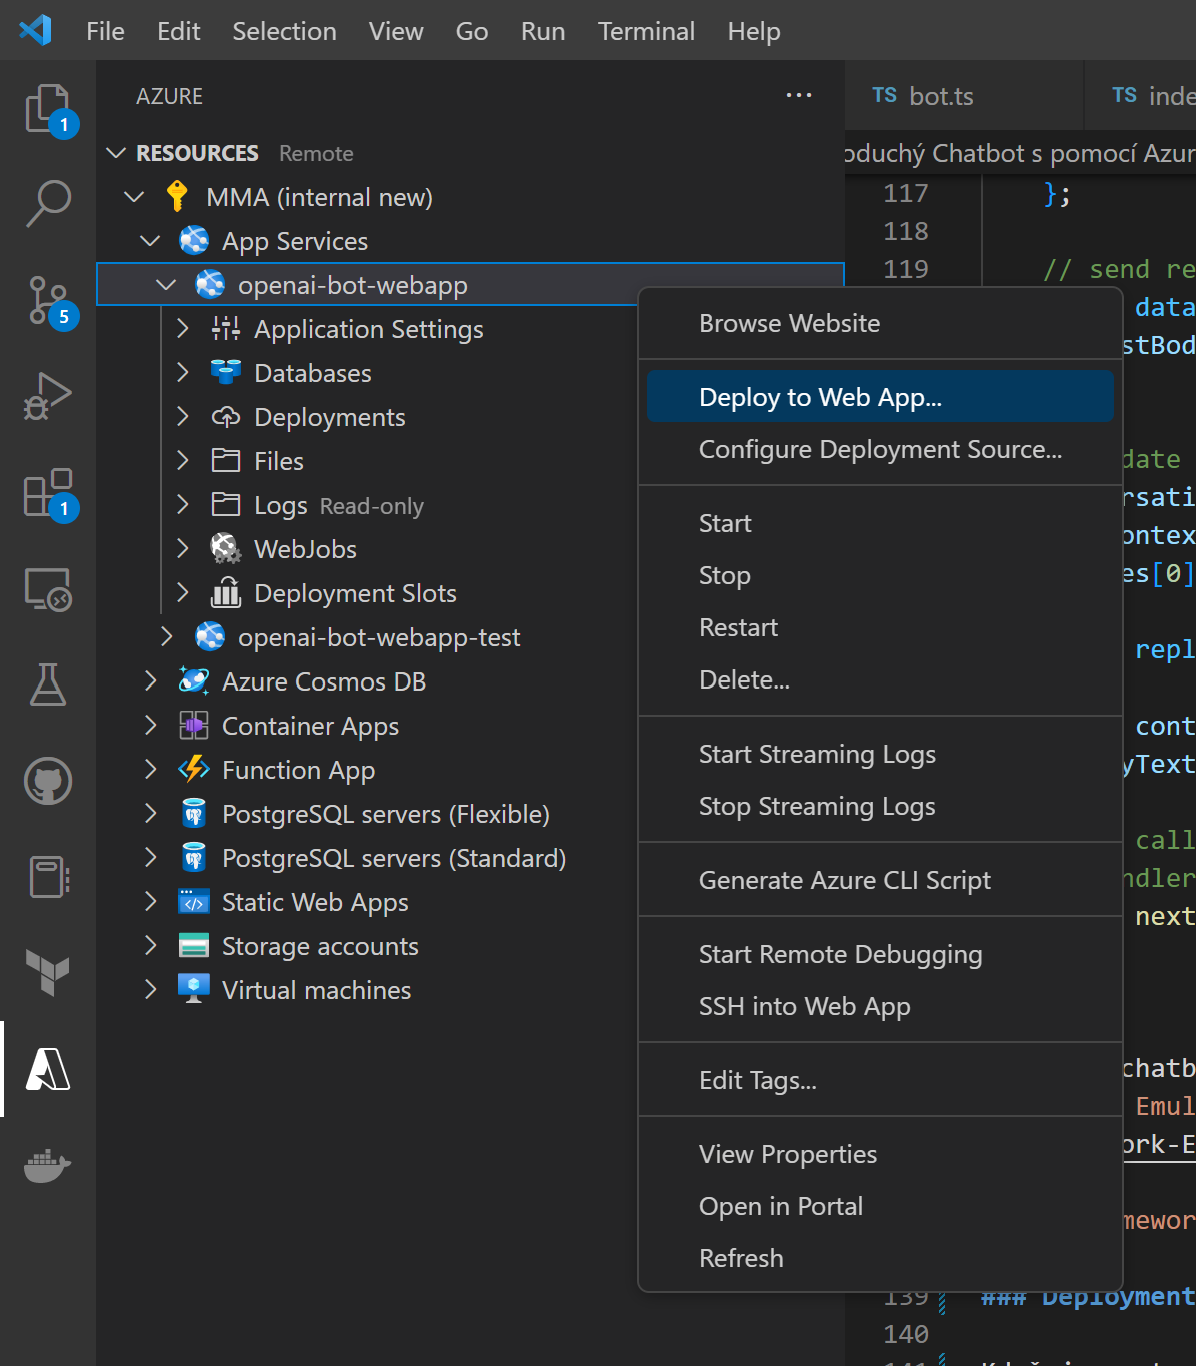Select Delete... in context menu

tap(880, 679)
